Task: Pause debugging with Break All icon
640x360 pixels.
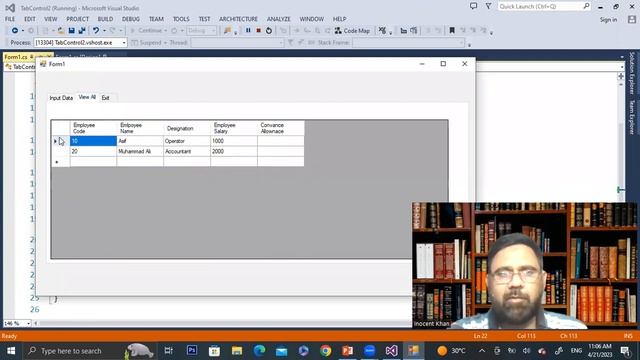Action: (x=248, y=31)
